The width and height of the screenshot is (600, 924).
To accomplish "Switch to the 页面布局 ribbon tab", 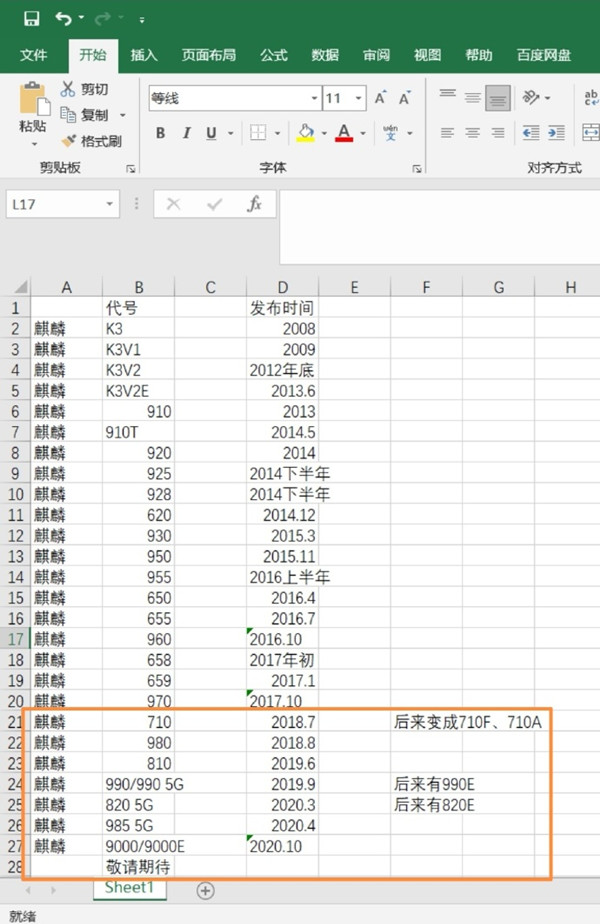I will click(x=209, y=55).
